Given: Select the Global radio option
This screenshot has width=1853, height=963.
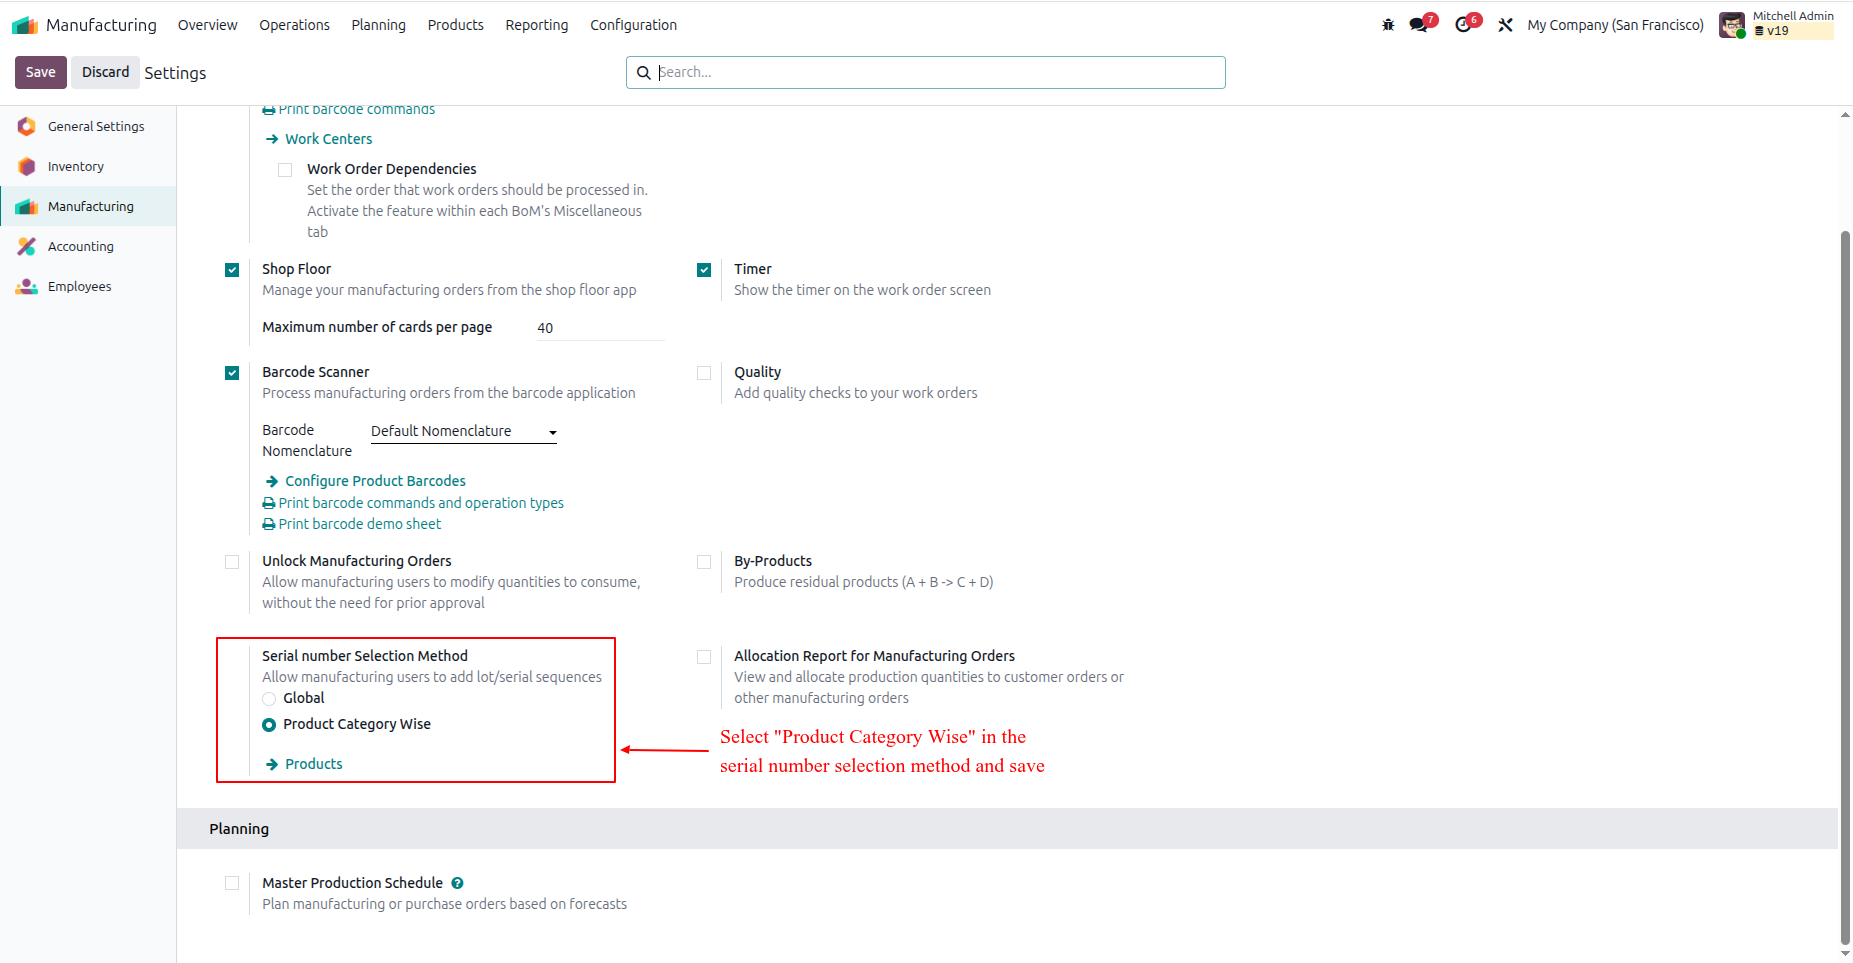Looking at the screenshot, I should pyautogui.click(x=269, y=698).
